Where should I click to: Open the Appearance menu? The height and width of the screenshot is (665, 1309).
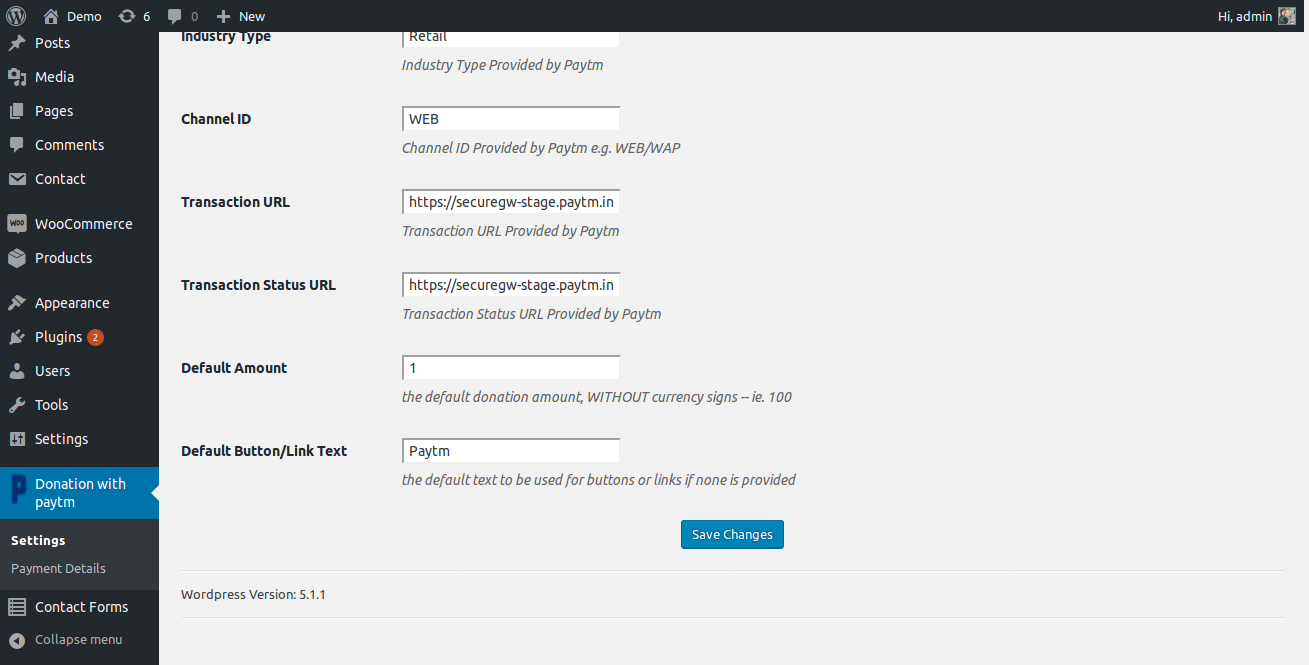[x=72, y=303]
